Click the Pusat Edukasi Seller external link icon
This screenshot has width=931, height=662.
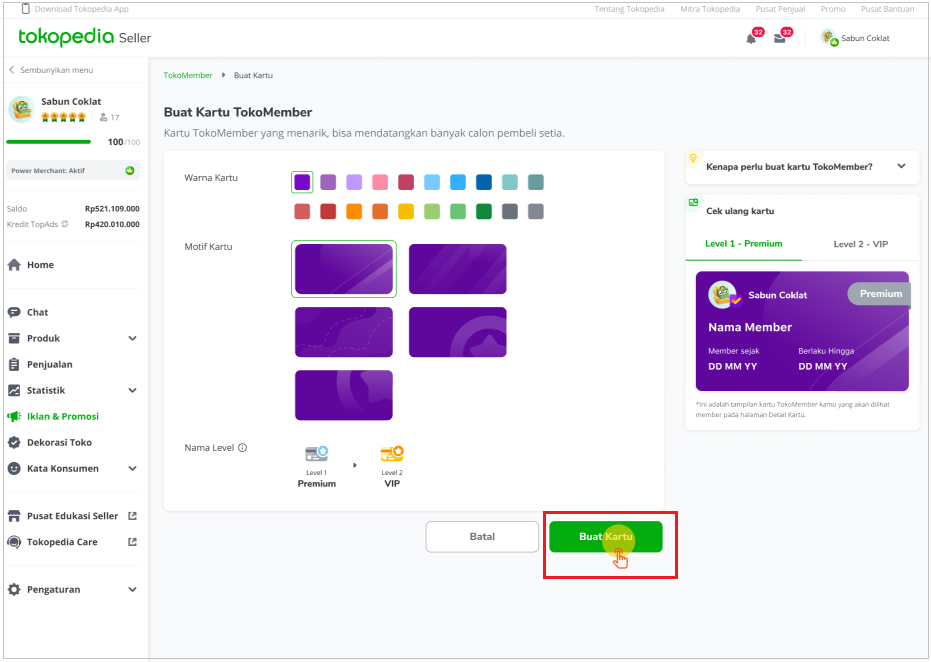(132, 516)
